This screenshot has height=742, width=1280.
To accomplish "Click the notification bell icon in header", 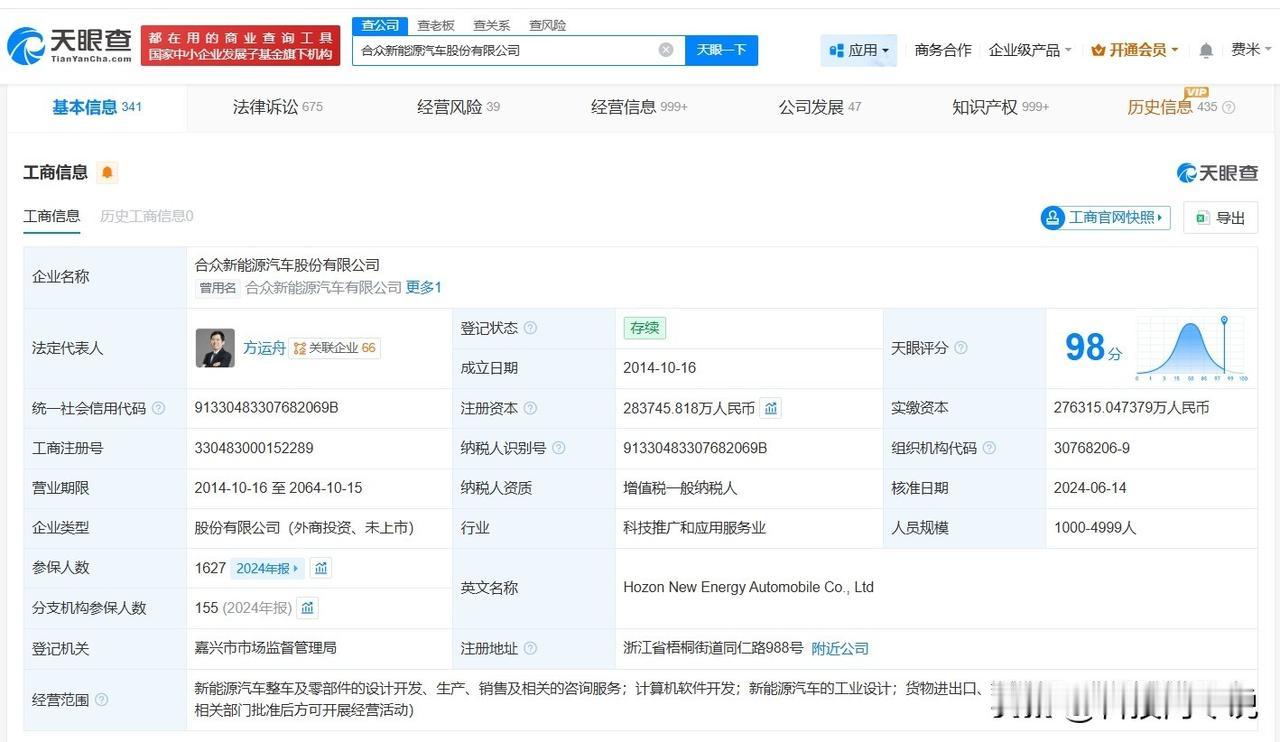I will [1206, 50].
